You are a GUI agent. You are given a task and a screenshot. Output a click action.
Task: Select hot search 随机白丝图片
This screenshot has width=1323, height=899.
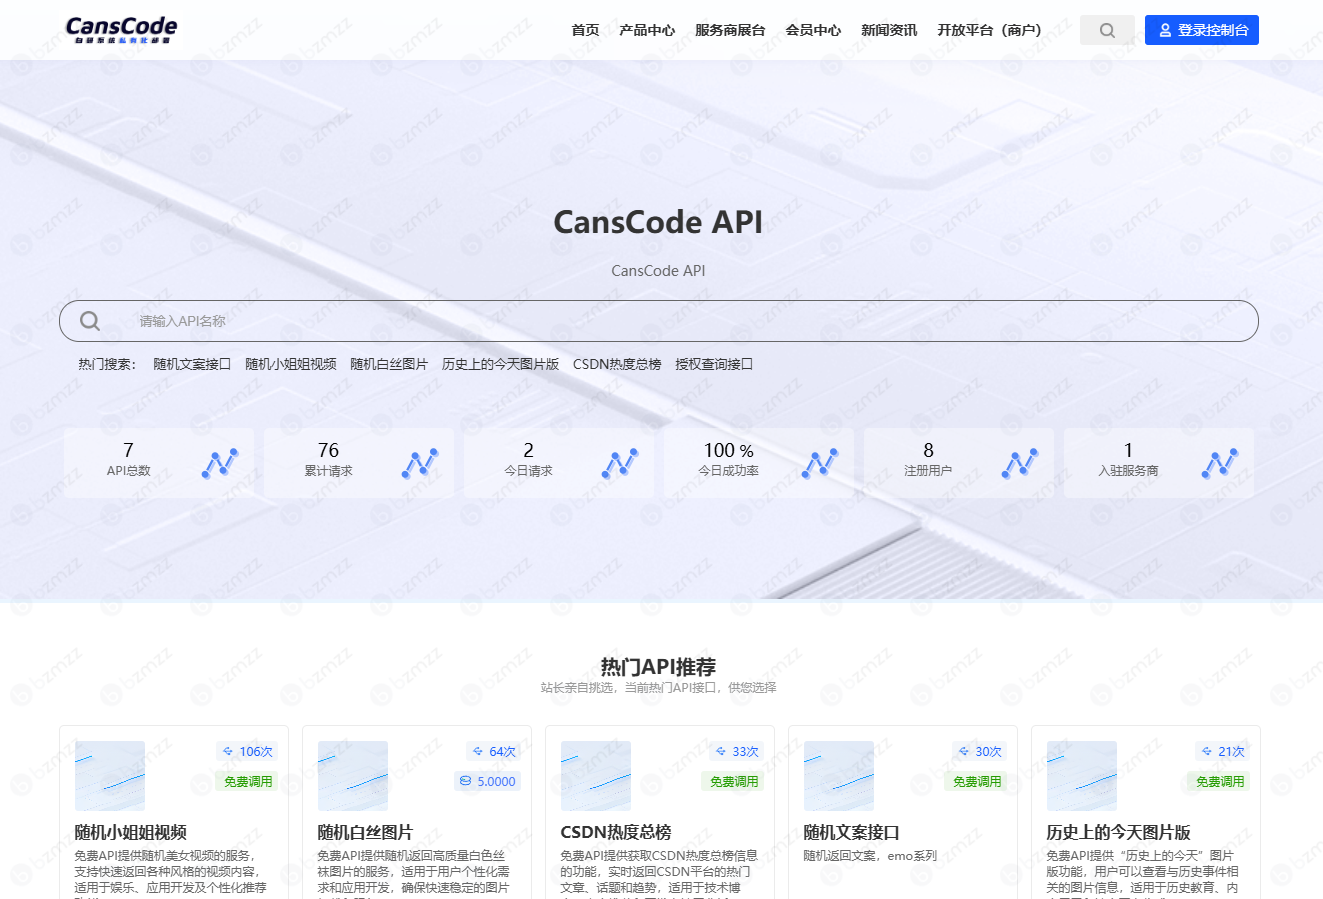pyautogui.click(x=389, y=364)
